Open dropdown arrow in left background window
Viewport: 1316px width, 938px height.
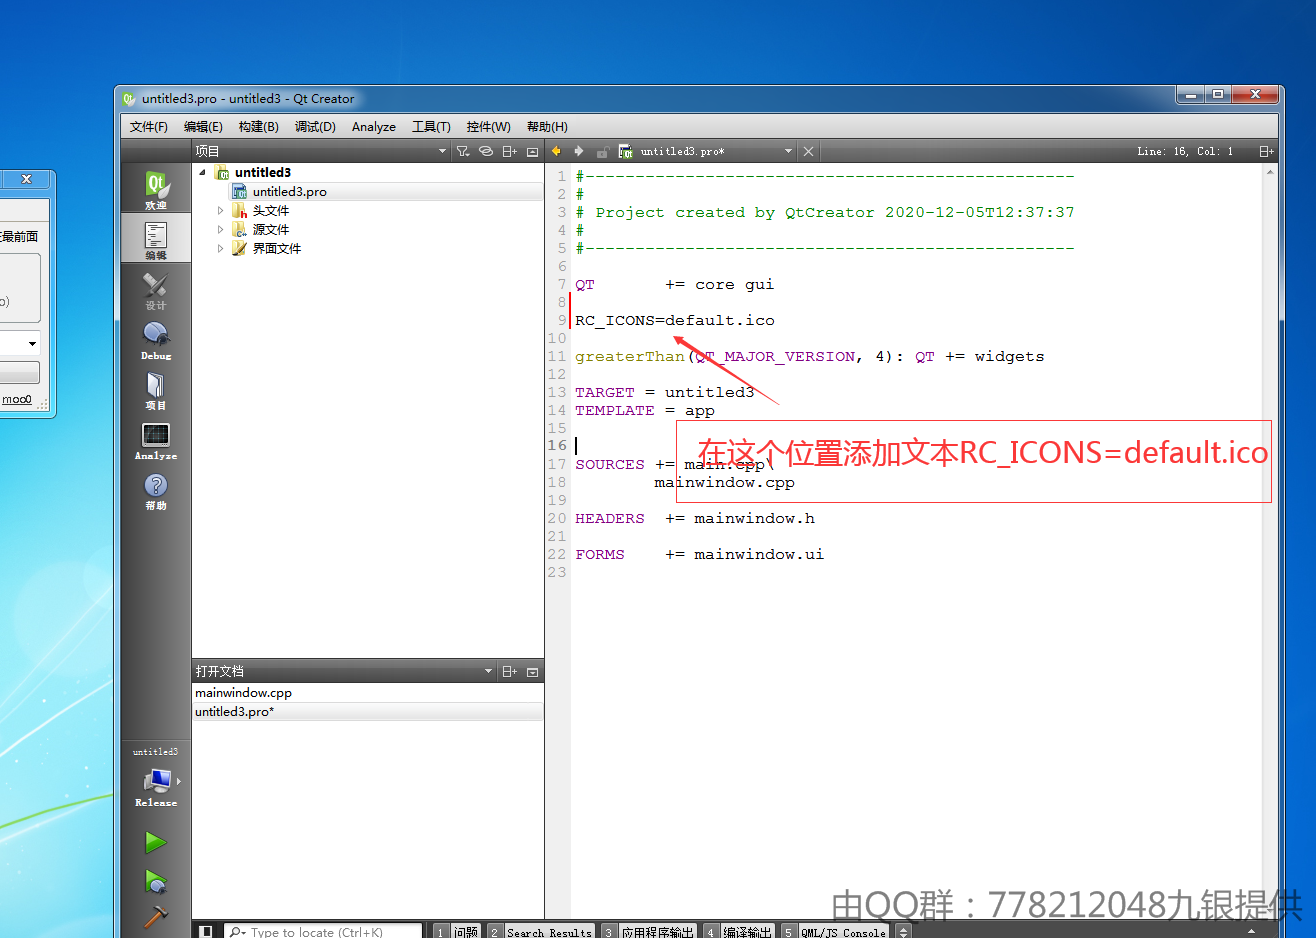32,343
